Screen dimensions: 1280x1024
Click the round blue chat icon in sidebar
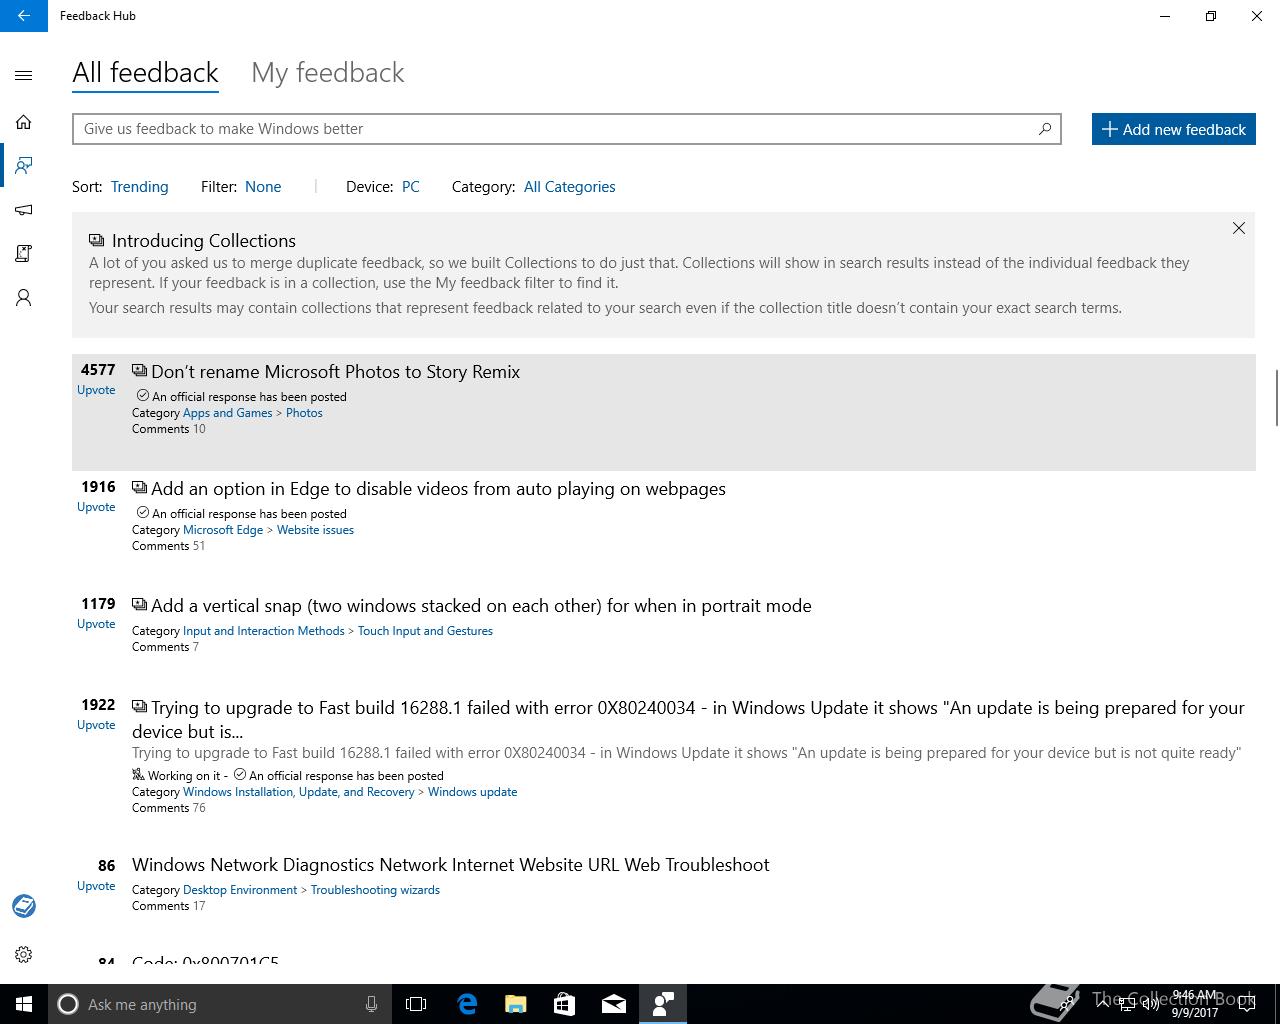[x=24, y=906]
